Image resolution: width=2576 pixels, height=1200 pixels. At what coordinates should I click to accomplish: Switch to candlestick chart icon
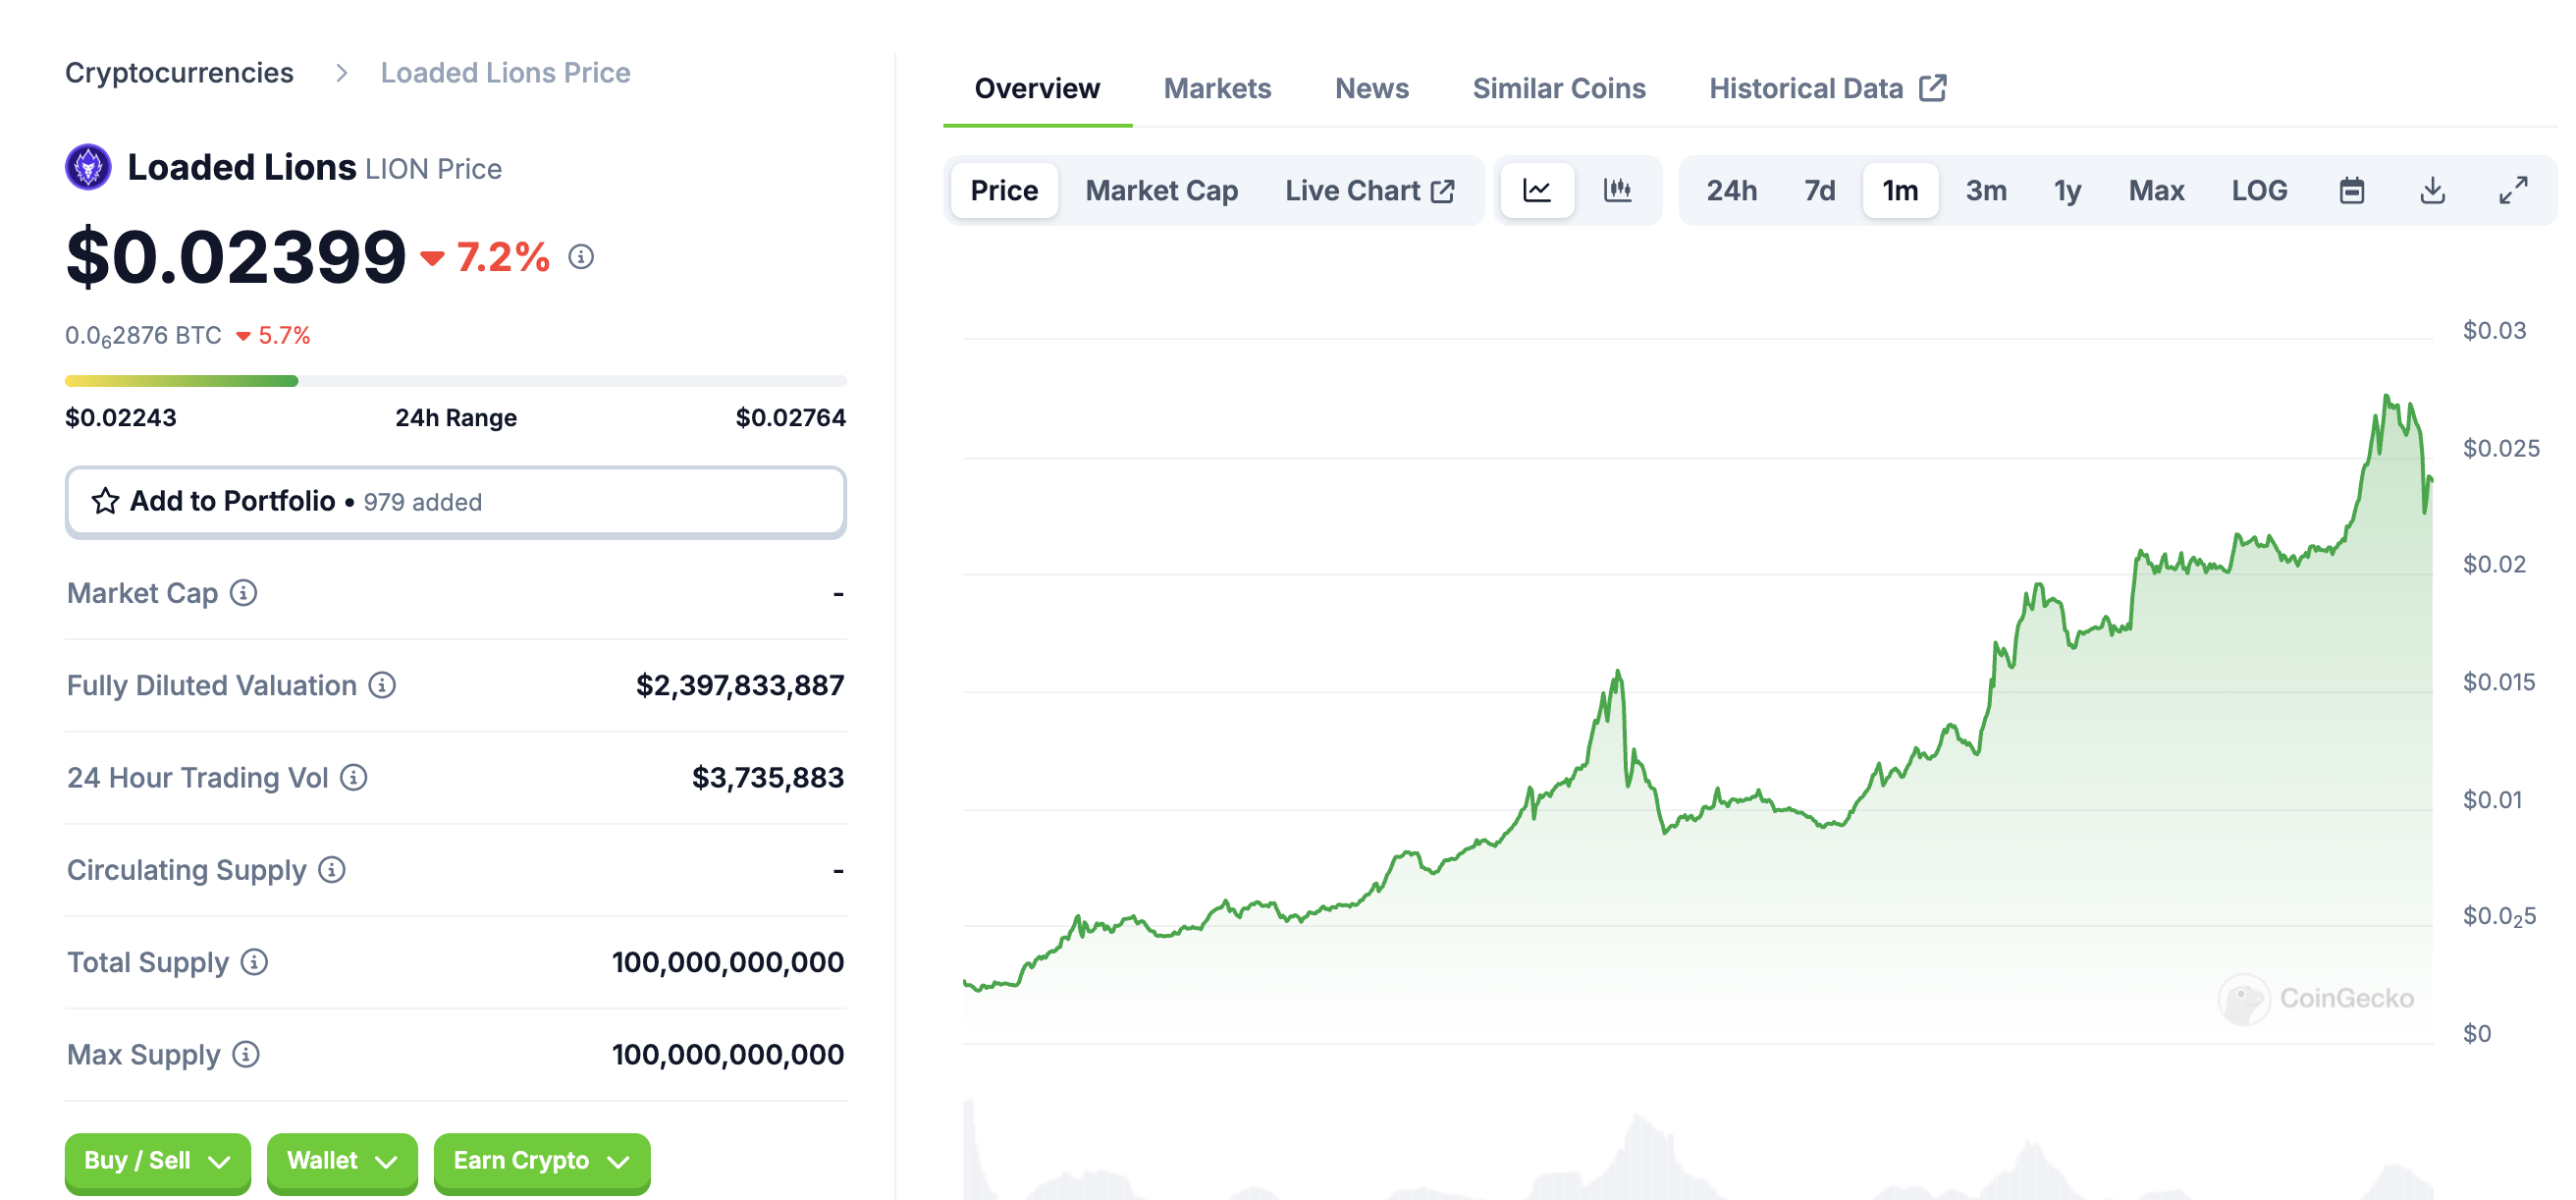coord(1617,190)
